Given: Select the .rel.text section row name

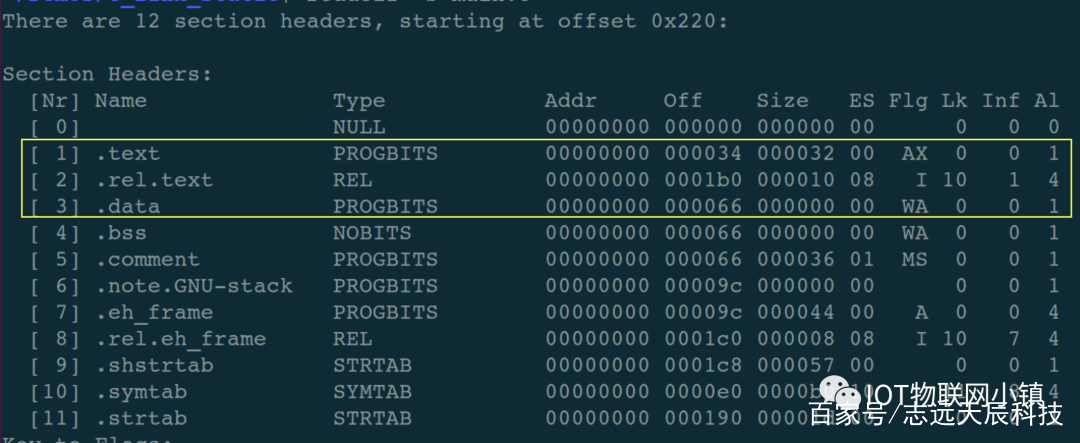Looking at the screenshot, I should (154, 181).
